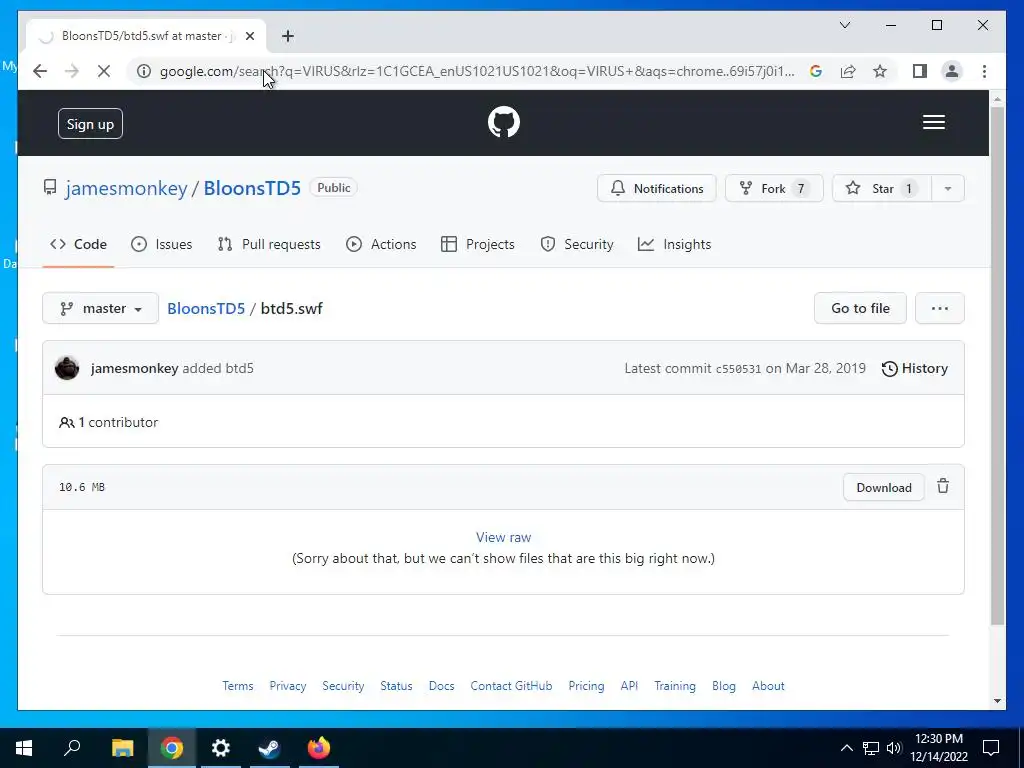Open Chrome three-dot menu
The image size is (1024, 768).
(x=984, y=71)
